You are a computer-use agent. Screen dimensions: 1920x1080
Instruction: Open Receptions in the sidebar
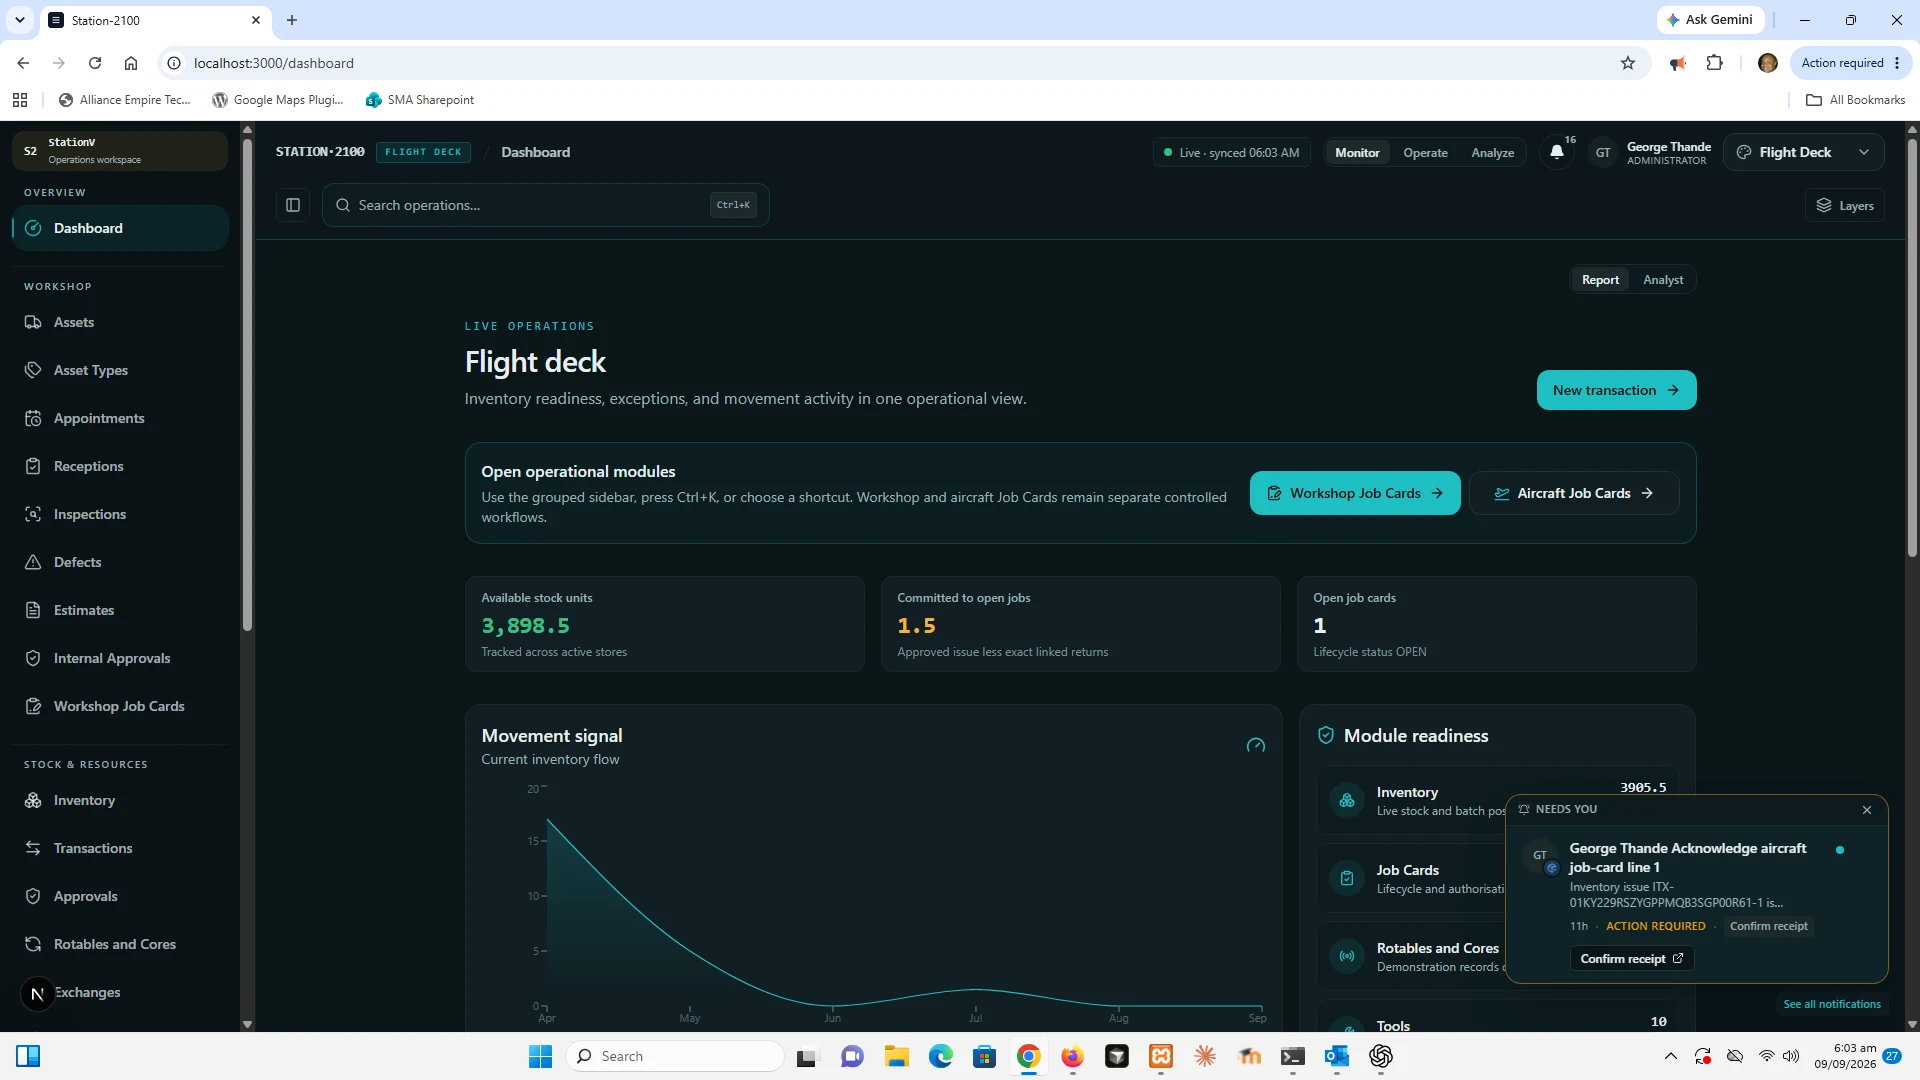tap(120, 466)
